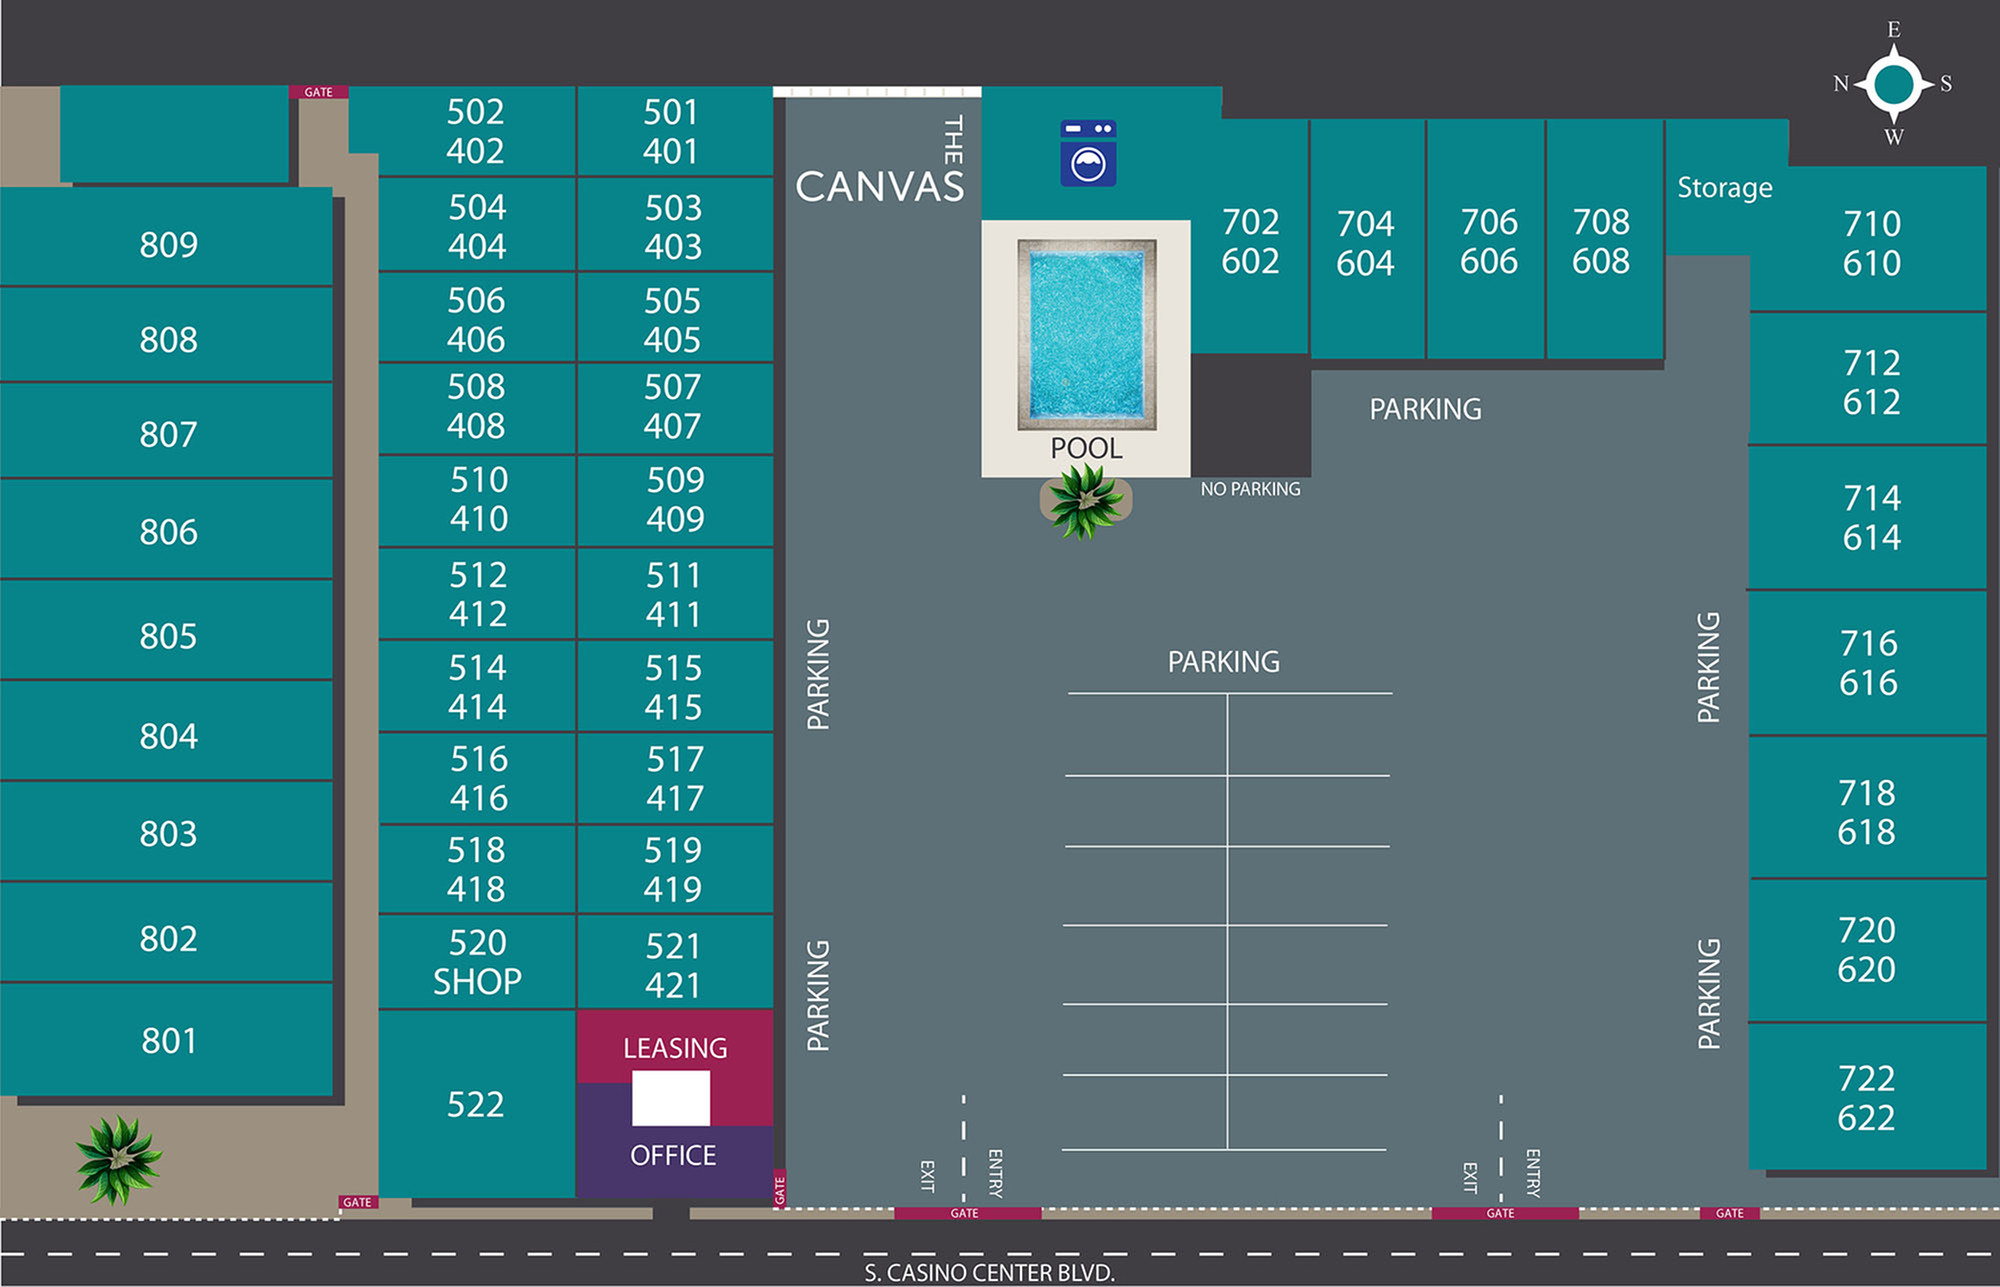This screenshot has width=2000, height=1287.
Task: Select unit block 704 / 604
Action: 1367,240
